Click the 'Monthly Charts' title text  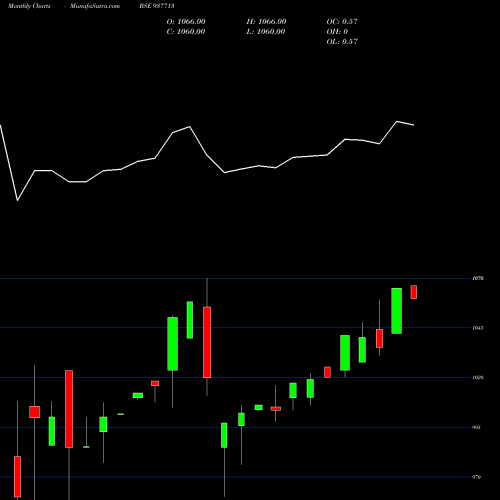pyautogui.click(x=29, y=6)
